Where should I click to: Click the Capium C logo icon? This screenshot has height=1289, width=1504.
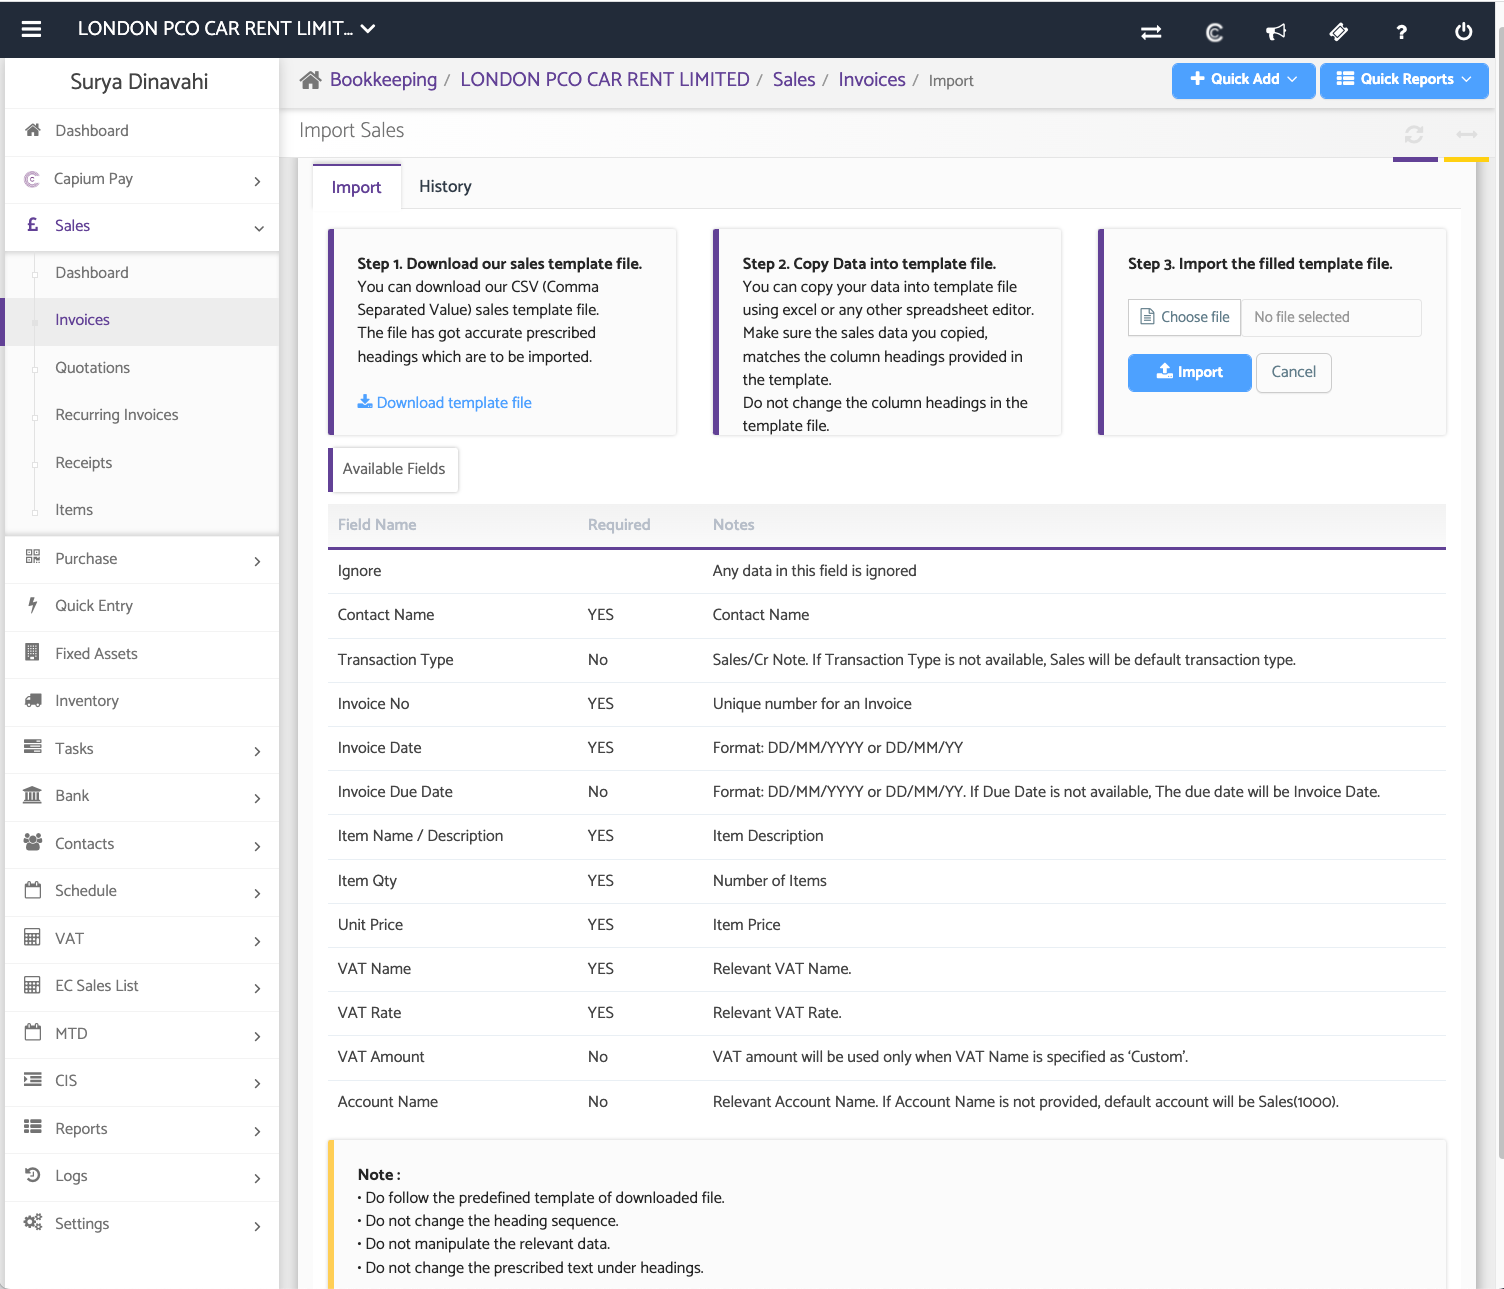click(1214, 32)
